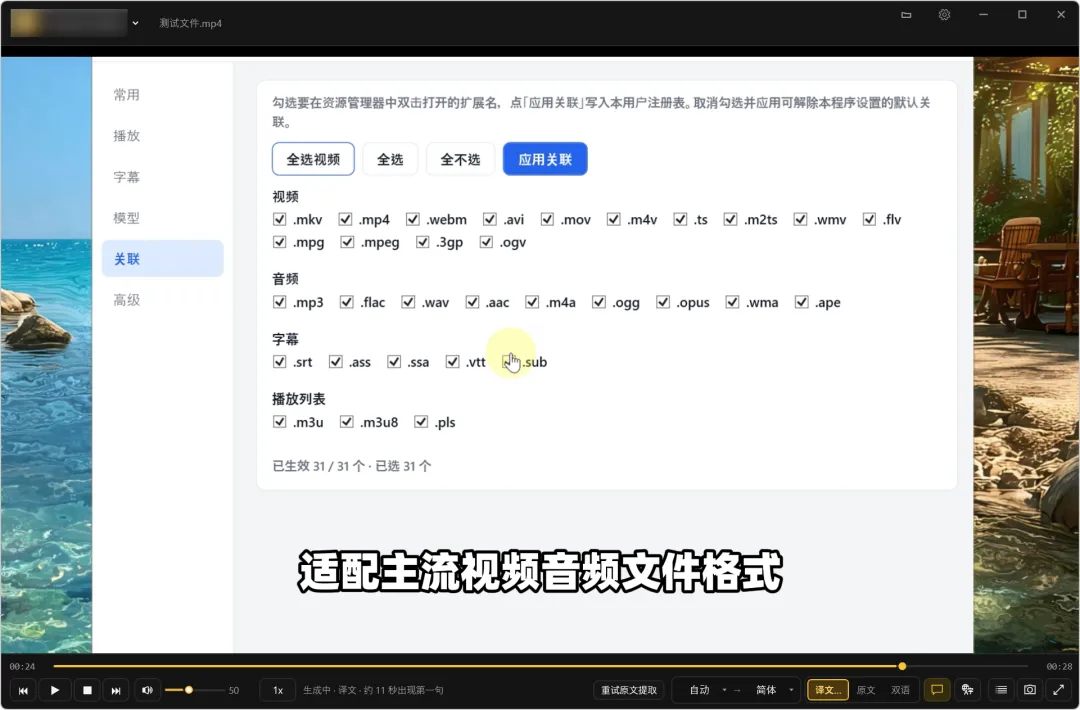Toggle the .ogv checkbox
Screen dimensions: 1080x710
tap(486, 242)
